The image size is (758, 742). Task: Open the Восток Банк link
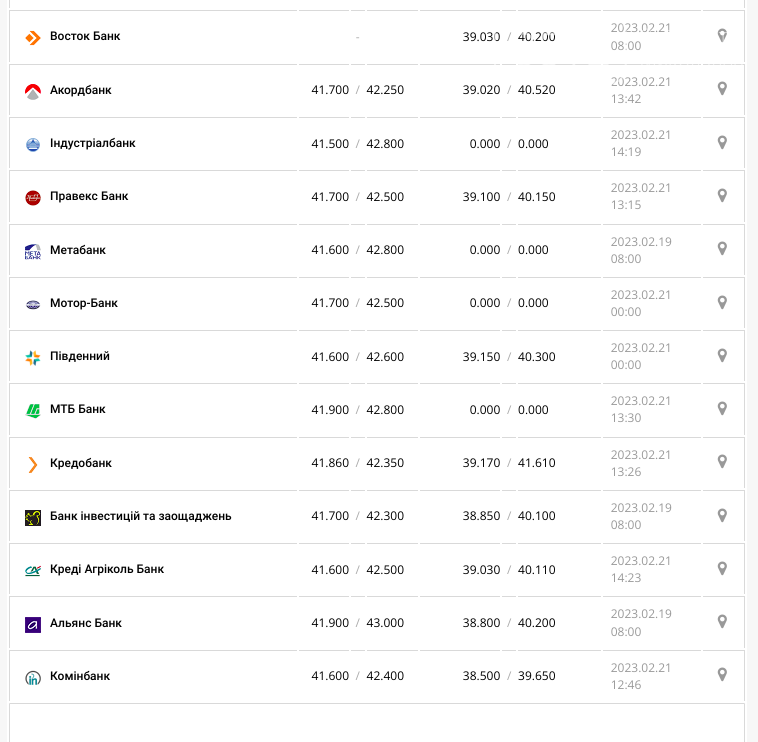(85, 36)
